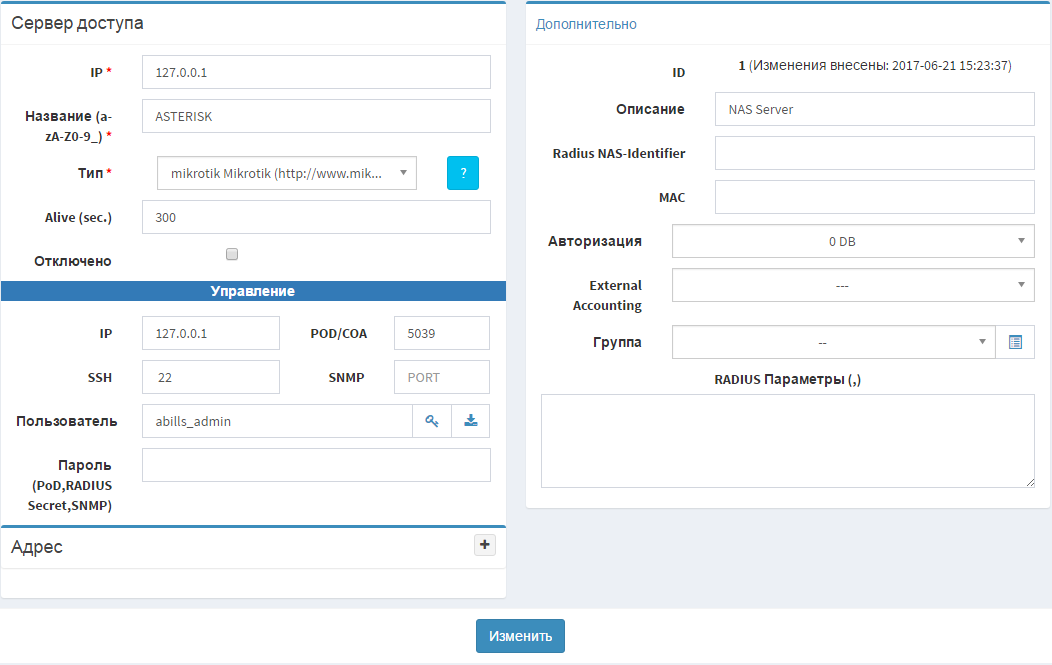
Task: Focus the Название field containing ASTERISK
Action: pos(316,116)
